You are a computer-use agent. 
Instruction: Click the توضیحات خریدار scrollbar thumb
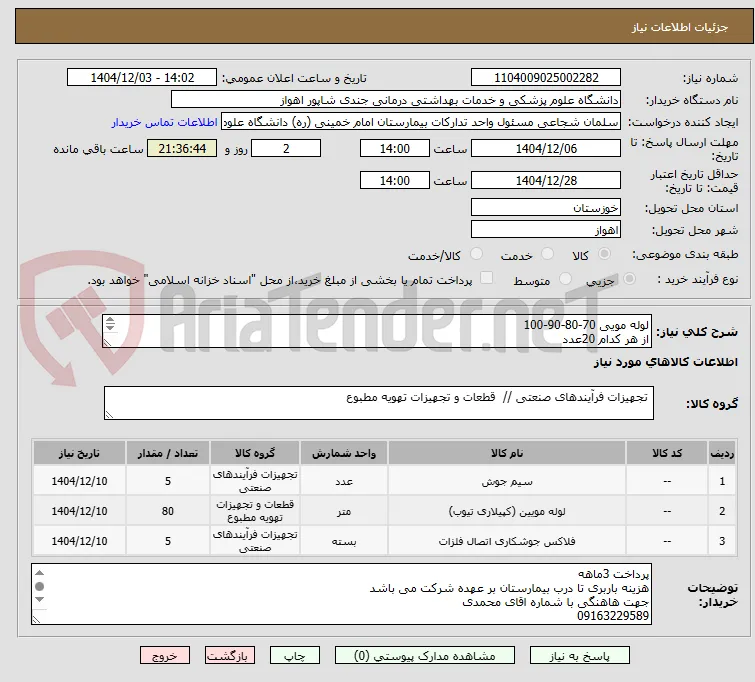coord(39,586)
